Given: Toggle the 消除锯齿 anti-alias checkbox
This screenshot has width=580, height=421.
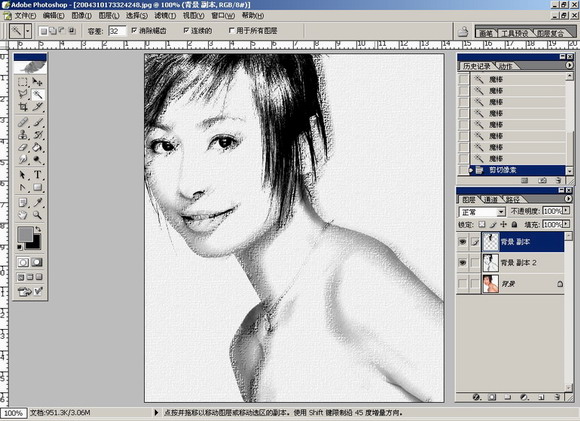Looking at the screenshot, I should [134, 30].
